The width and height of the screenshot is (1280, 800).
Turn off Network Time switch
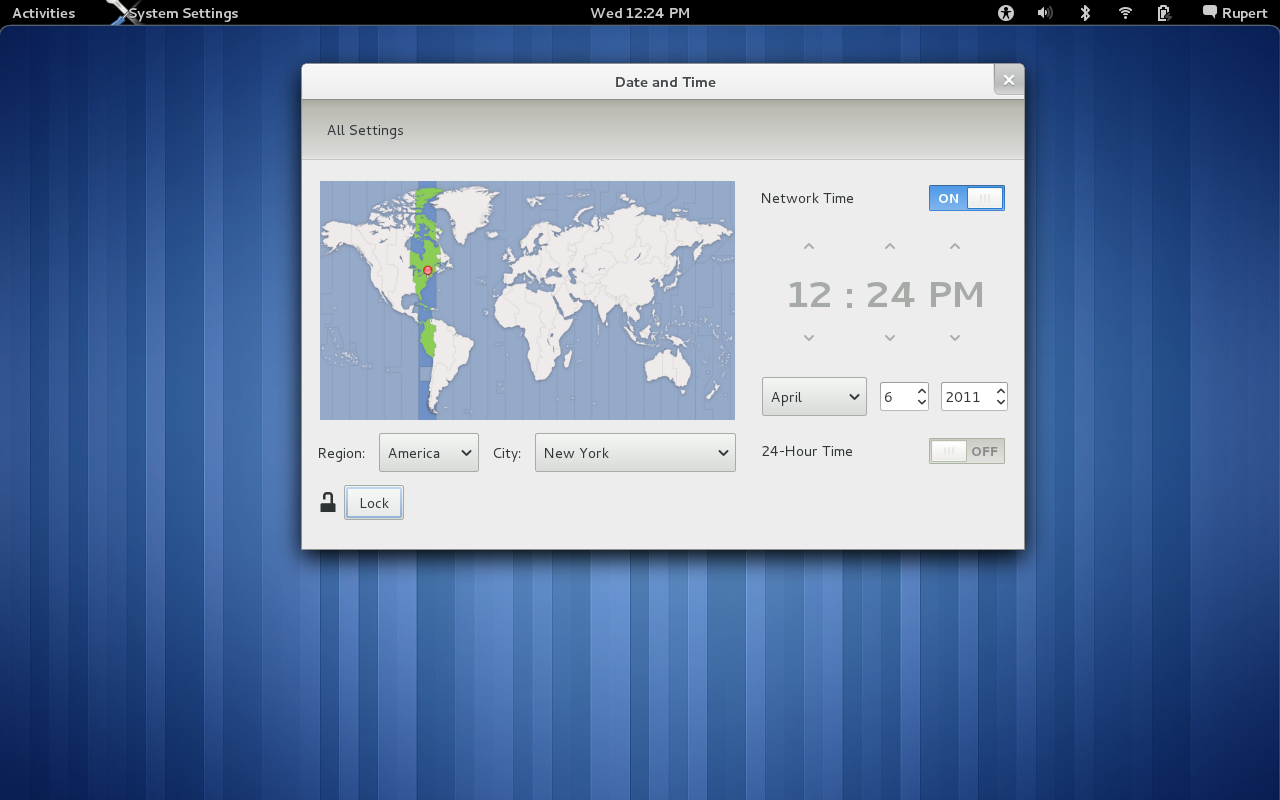pyautogui.click(x=967, y=198)
